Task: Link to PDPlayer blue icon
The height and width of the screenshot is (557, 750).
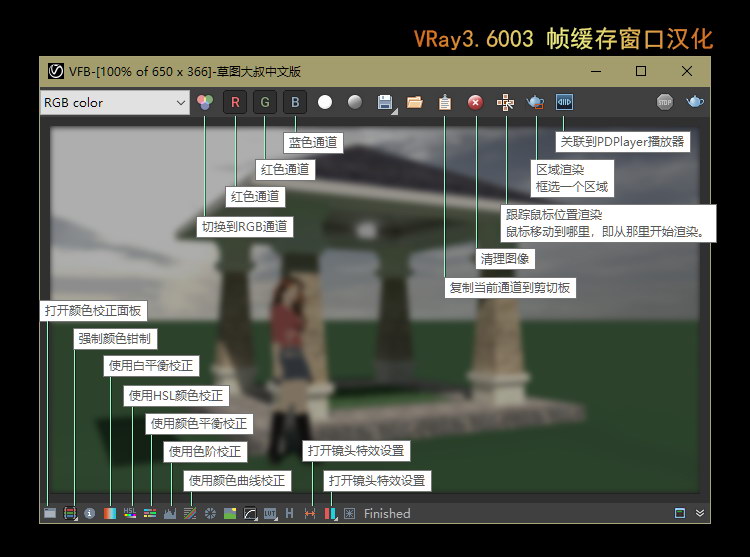Action: point(564,102)
